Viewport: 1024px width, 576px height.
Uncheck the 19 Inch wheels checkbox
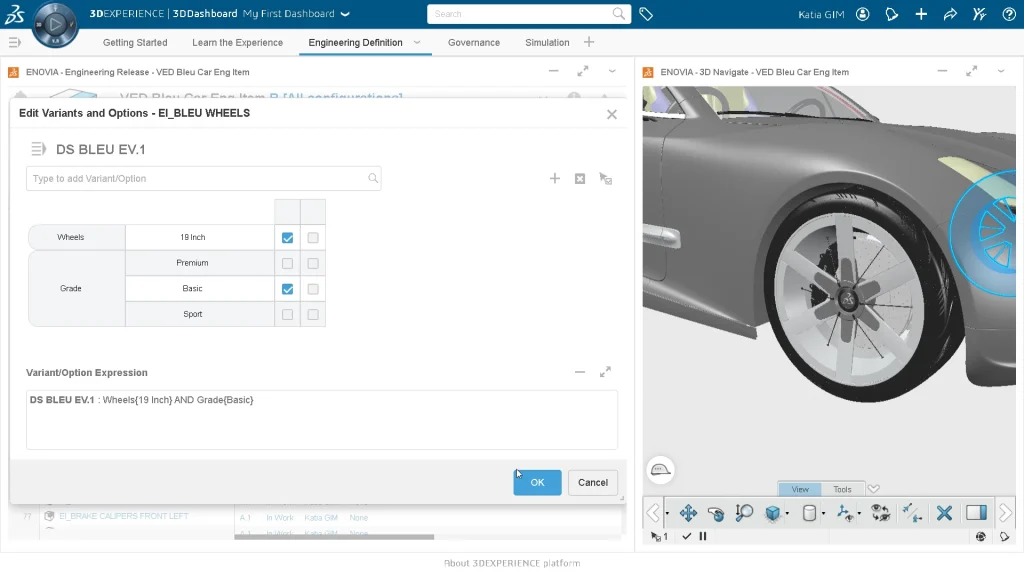pyautogui.click(x=288, y=238)
